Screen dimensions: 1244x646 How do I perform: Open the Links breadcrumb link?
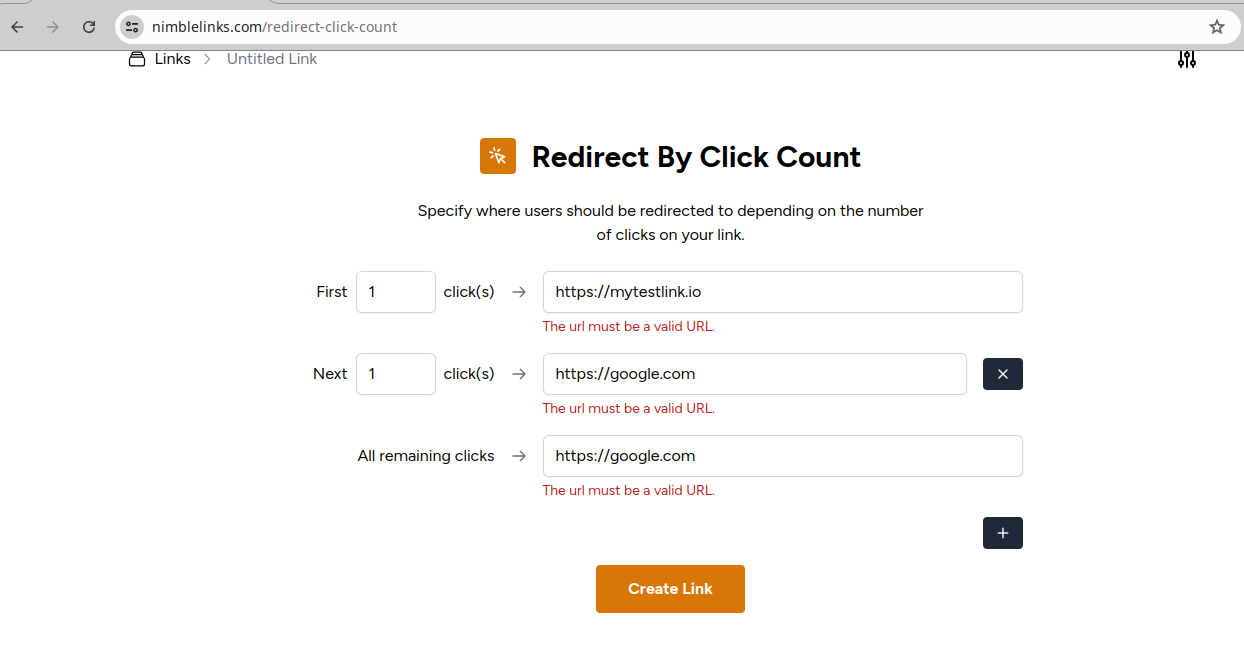tap(172, 59)
